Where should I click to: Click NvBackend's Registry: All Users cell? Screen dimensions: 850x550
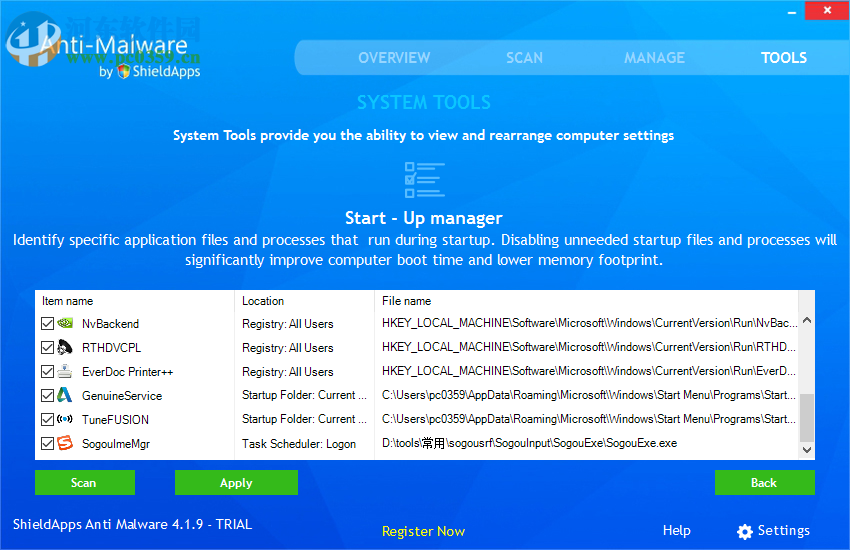click(287, 323)
